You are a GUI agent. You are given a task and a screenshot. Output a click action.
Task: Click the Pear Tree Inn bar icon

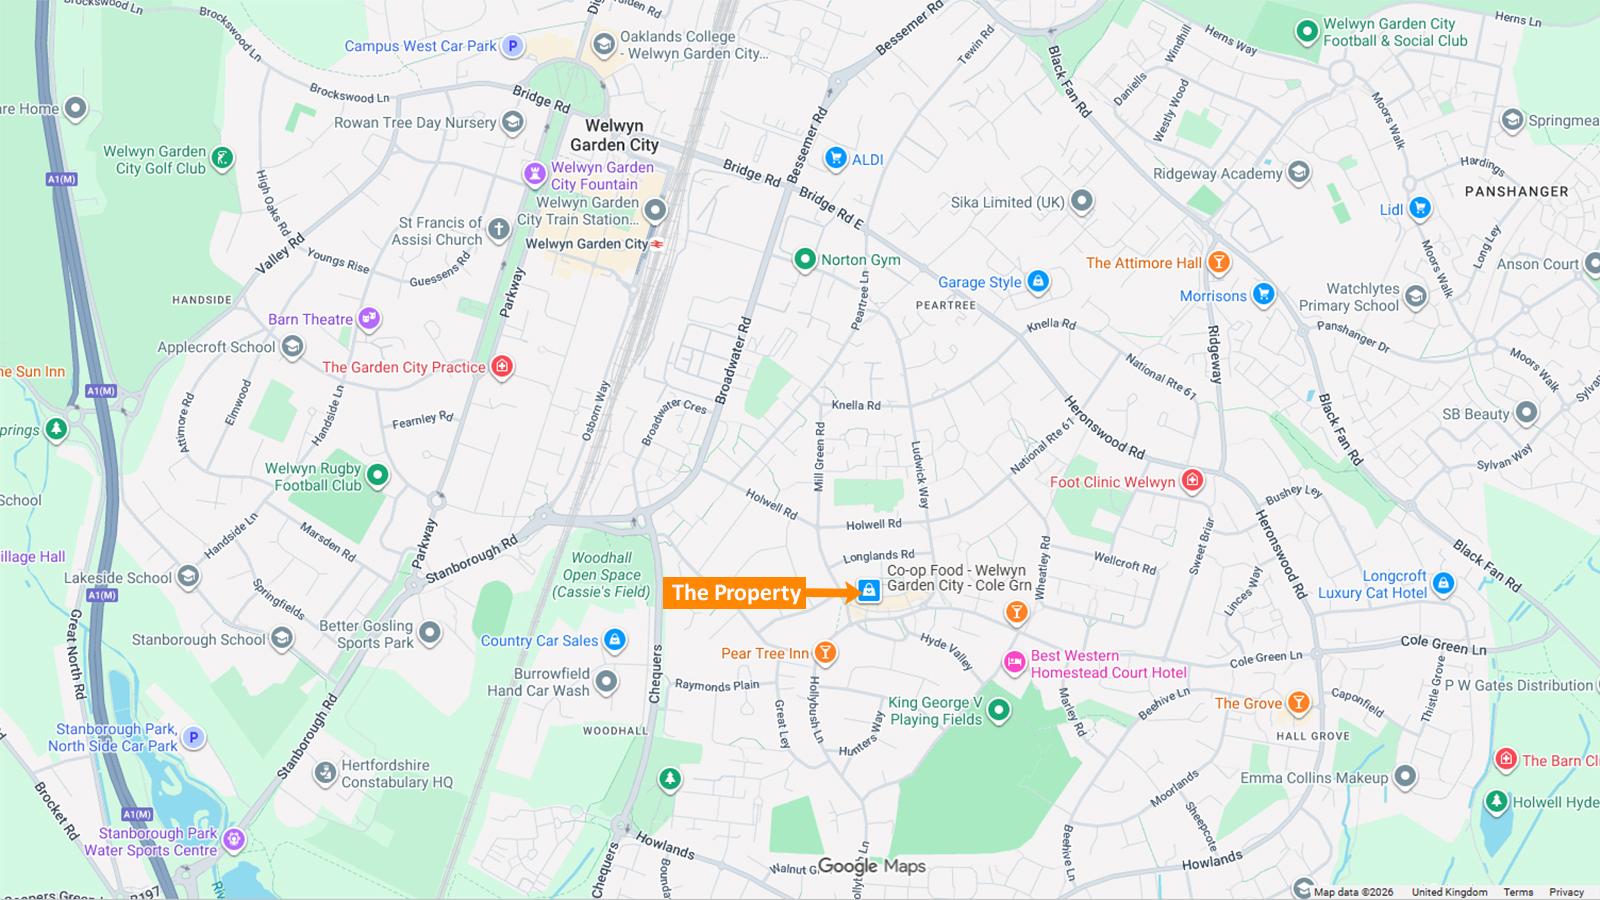[x=825, y=654]
